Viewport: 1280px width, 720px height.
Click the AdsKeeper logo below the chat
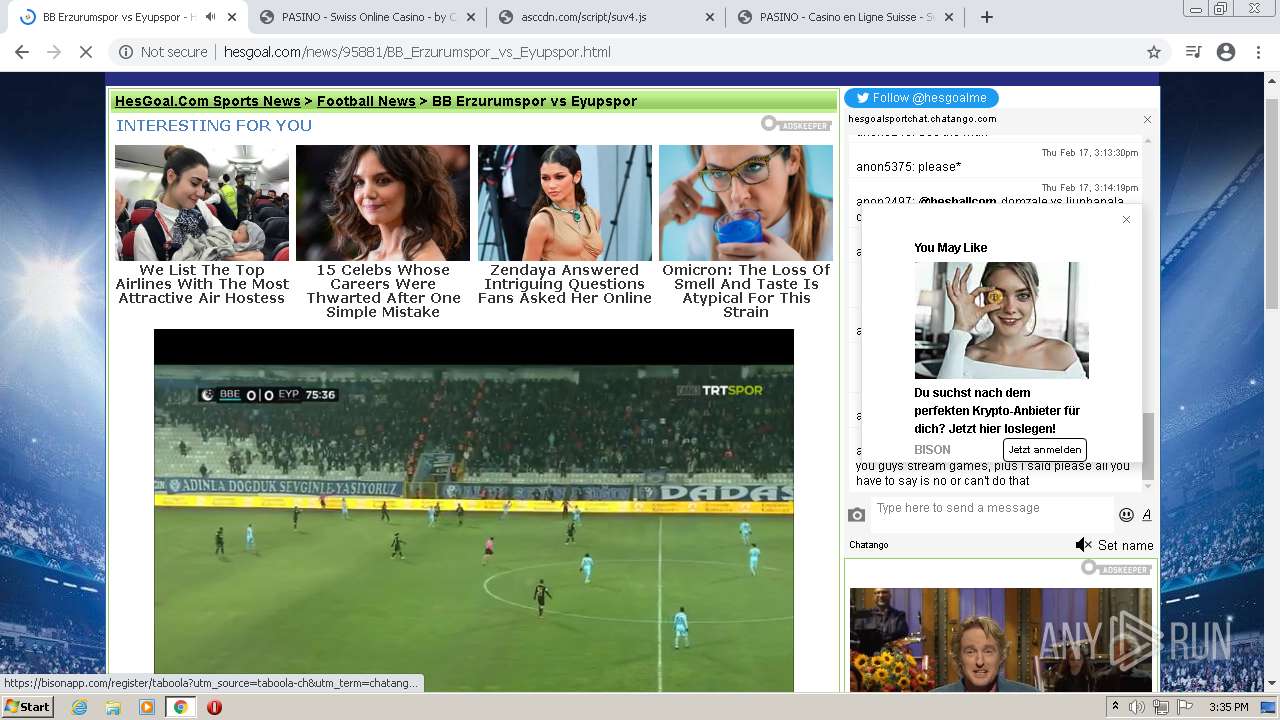(1116, 568)
